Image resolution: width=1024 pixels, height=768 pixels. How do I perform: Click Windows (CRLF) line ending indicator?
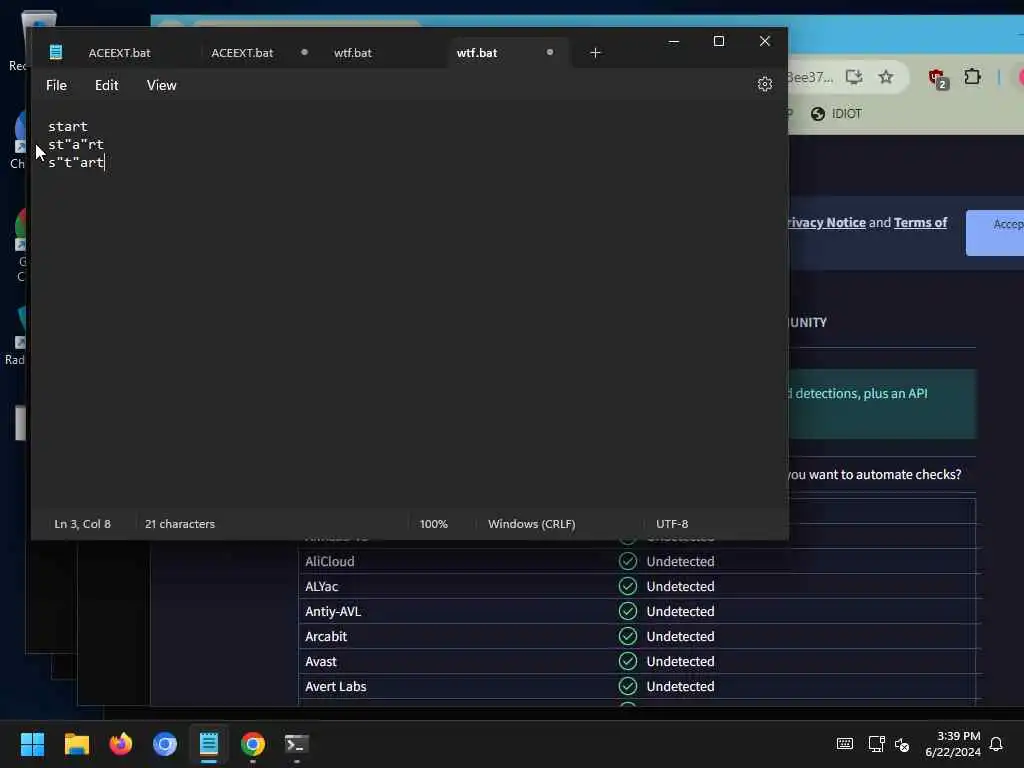click(532, 524)
